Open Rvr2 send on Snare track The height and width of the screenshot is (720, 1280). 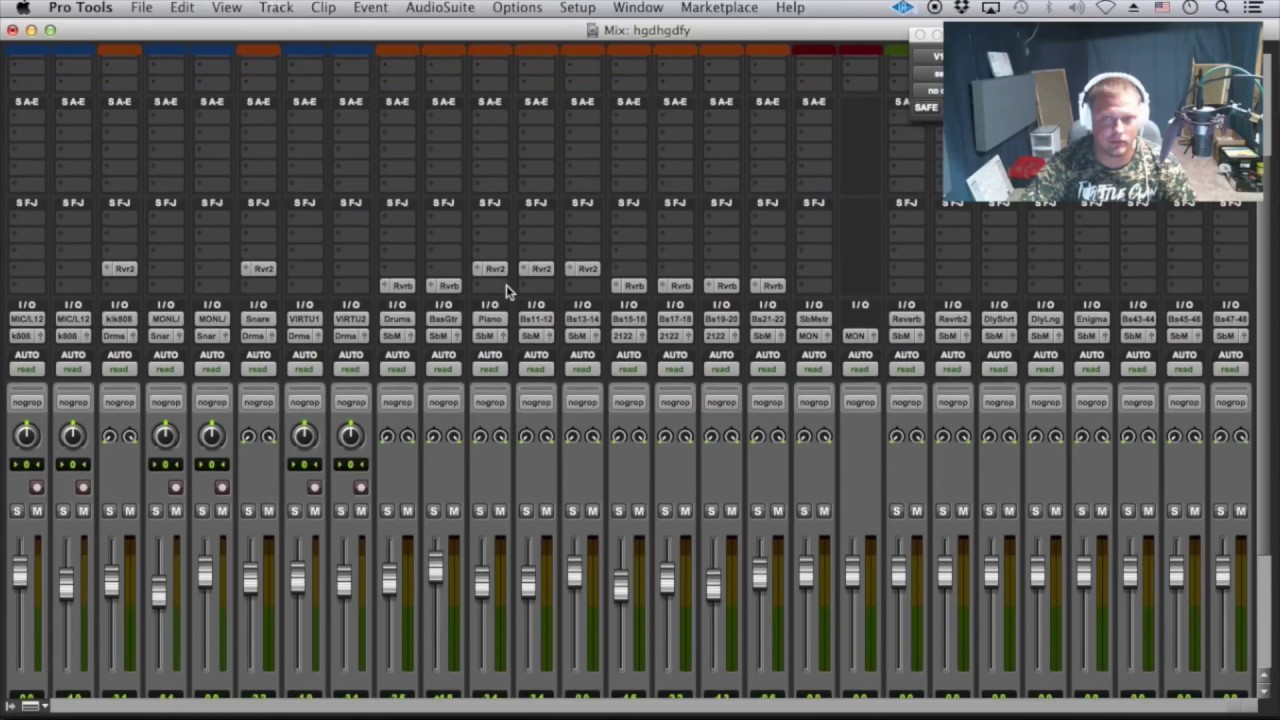(258, 269)
